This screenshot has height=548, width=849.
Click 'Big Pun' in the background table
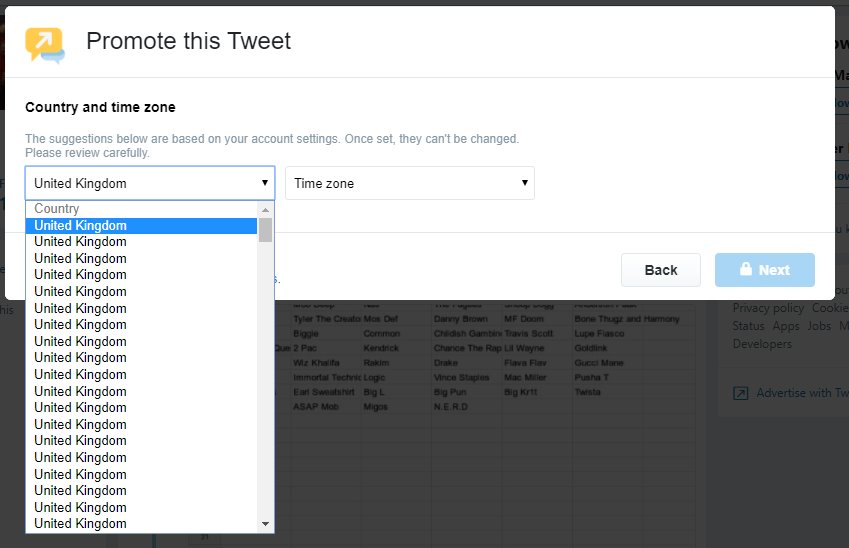click(450, 392)
